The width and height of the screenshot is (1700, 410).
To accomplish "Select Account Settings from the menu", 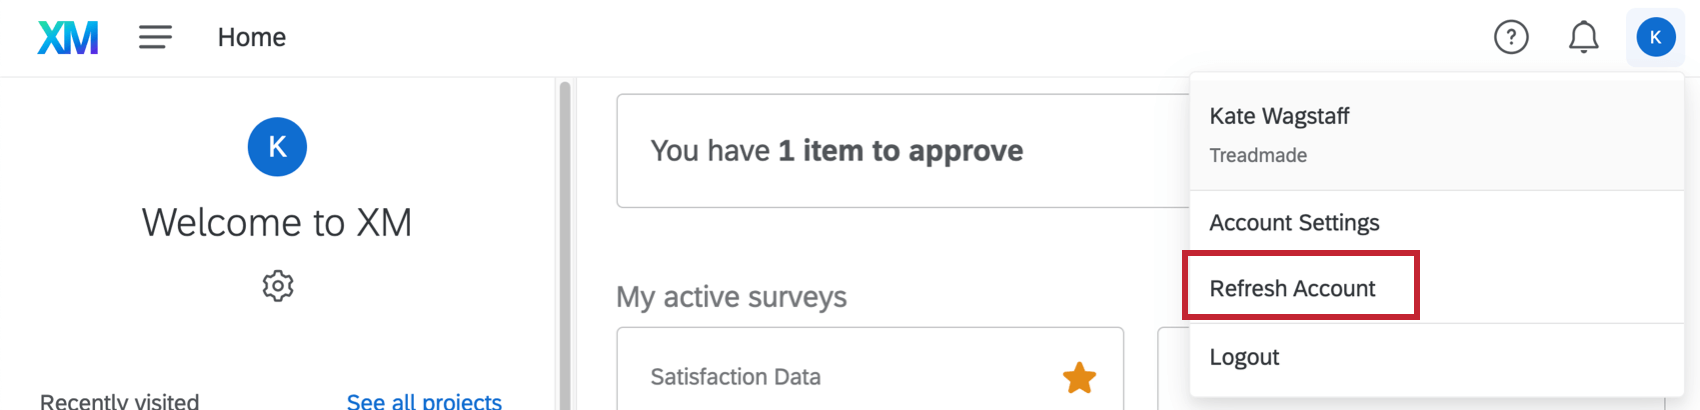I will [1294, 223].
